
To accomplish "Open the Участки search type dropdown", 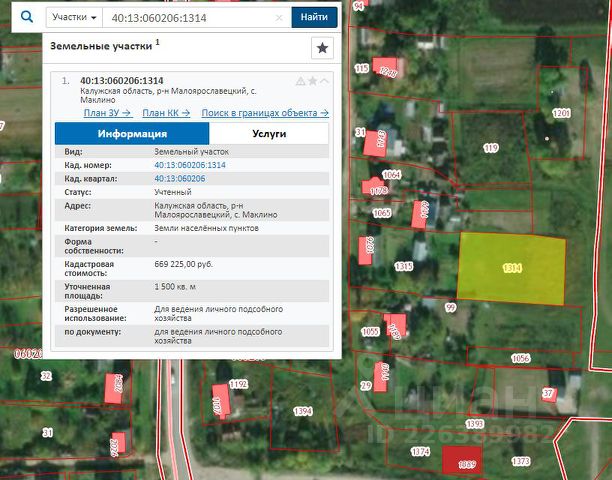I will pos(75,18).
